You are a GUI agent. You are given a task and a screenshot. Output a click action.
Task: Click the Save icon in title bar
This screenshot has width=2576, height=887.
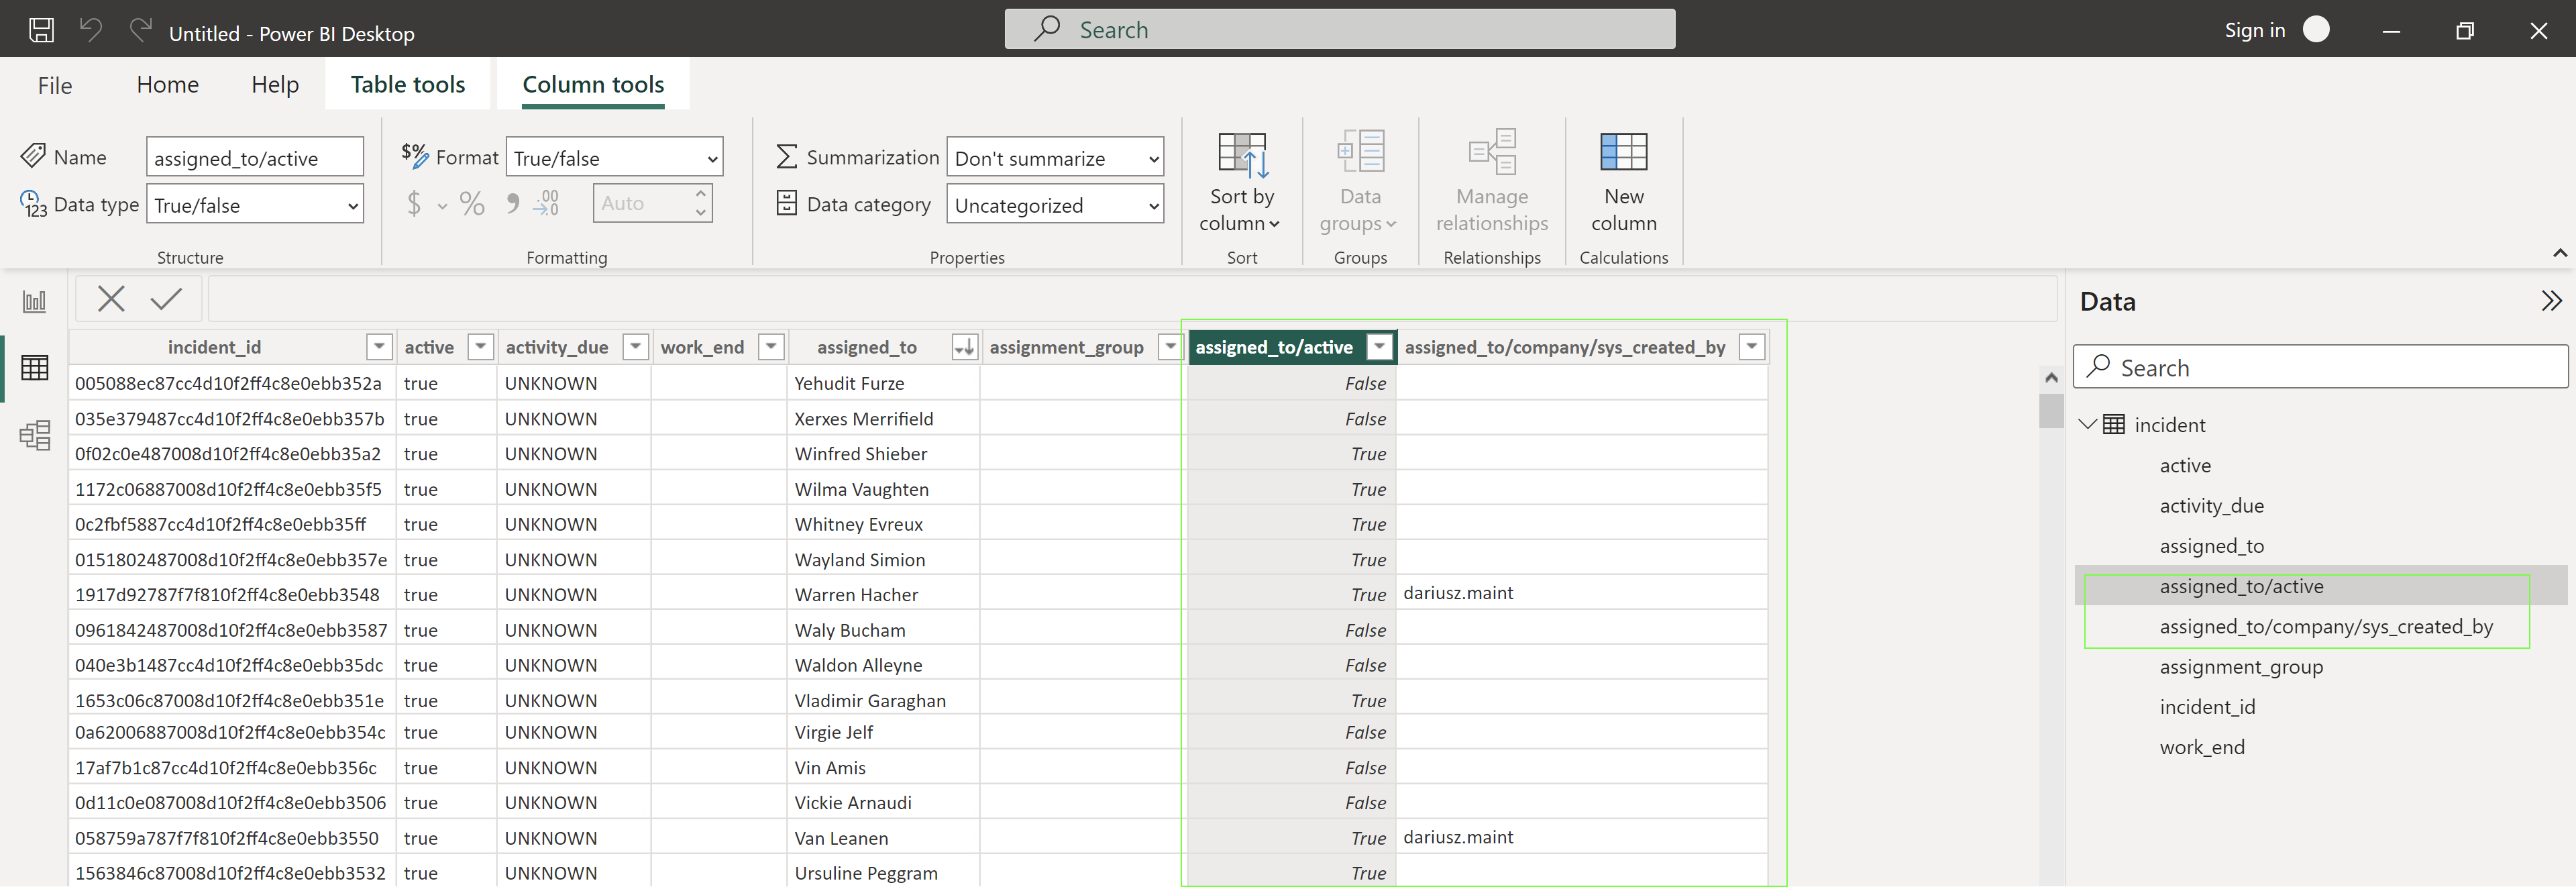(x=41, y=30)
